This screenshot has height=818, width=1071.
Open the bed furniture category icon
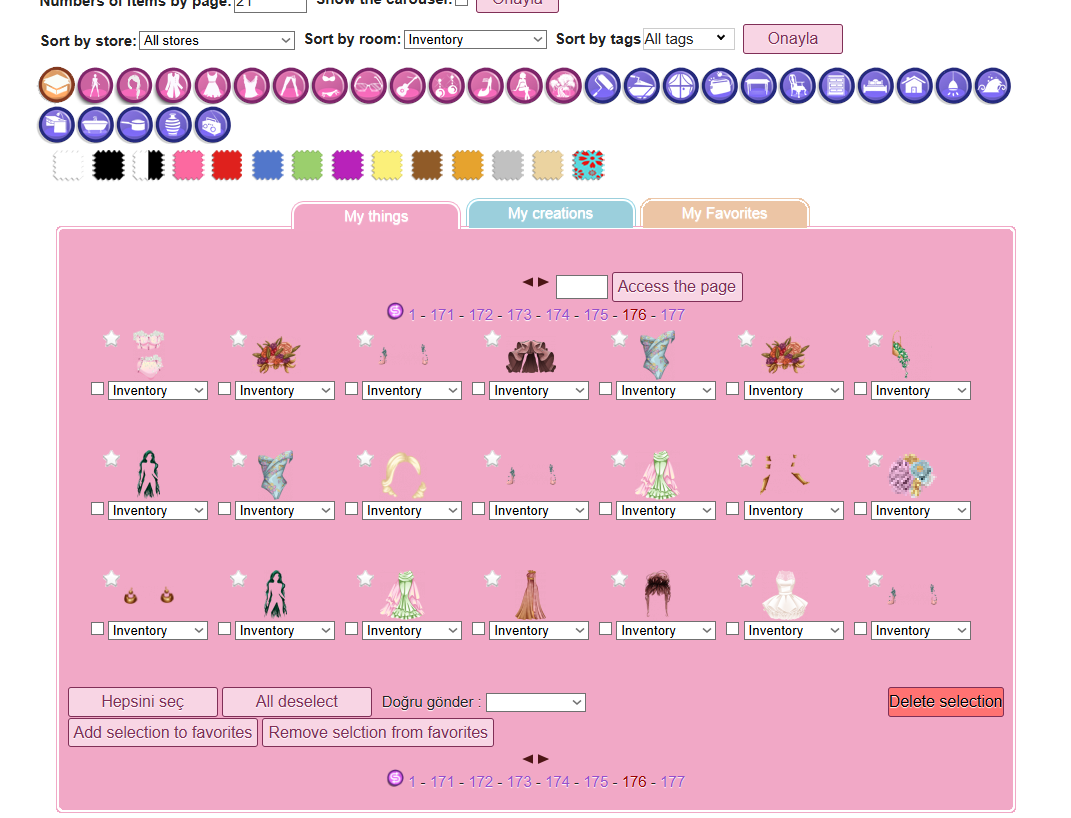pyautogui.click(x=876, y=86)
